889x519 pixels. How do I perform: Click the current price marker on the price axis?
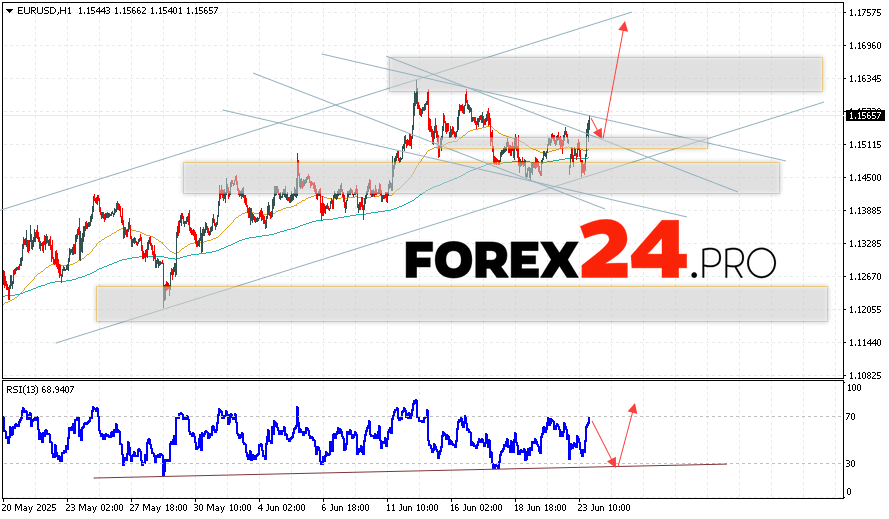(864, 115)
